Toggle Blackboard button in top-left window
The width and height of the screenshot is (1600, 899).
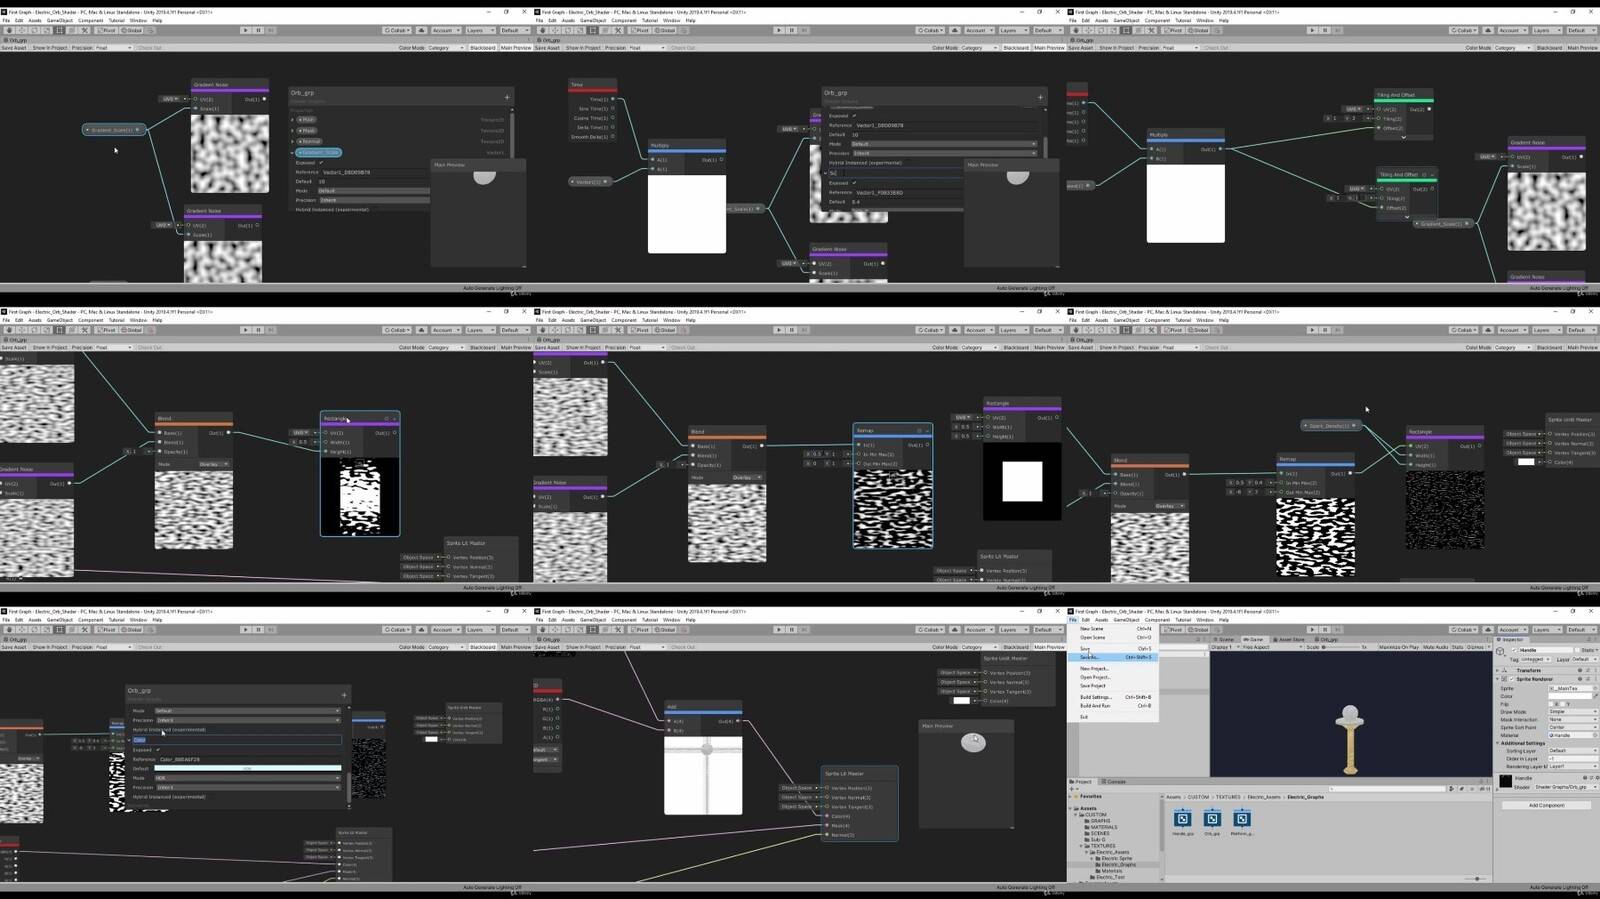pos(482,47)
